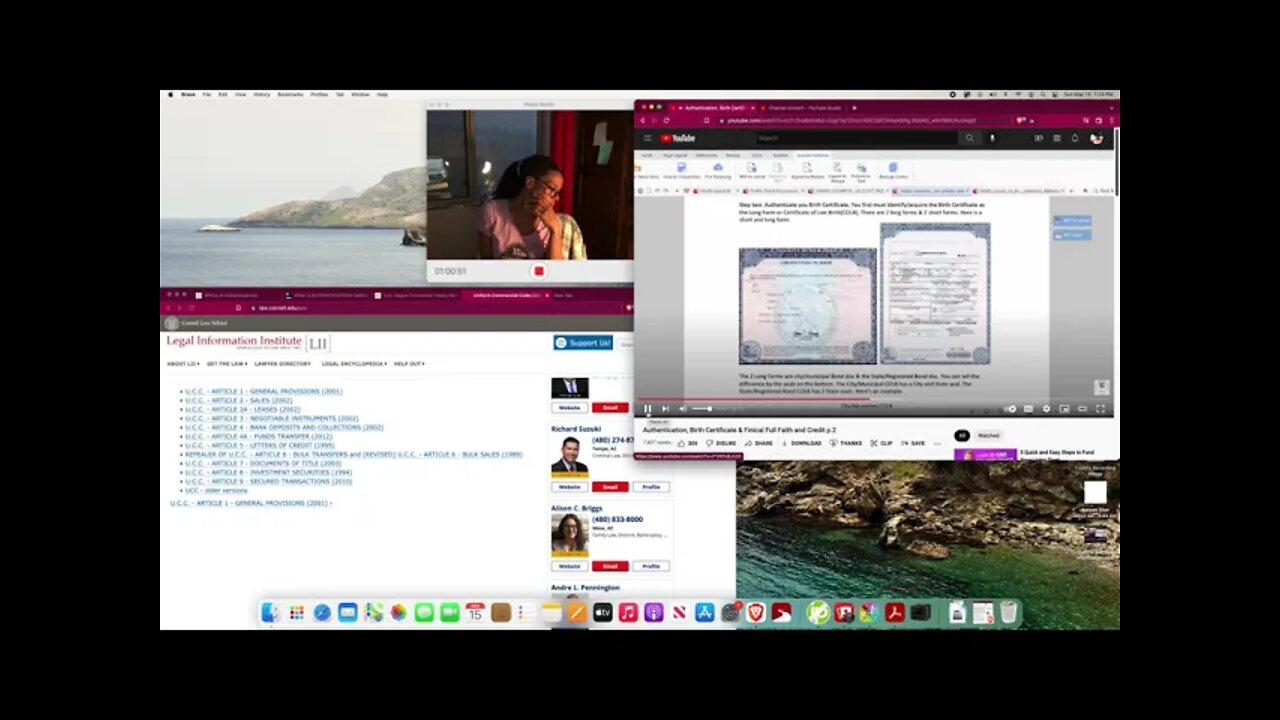The height and width of the screenshot is (720, 1280).
Task: Open the GET THE LAW dropdown menu
Action: pyautogui.click(x=226, y=364)
